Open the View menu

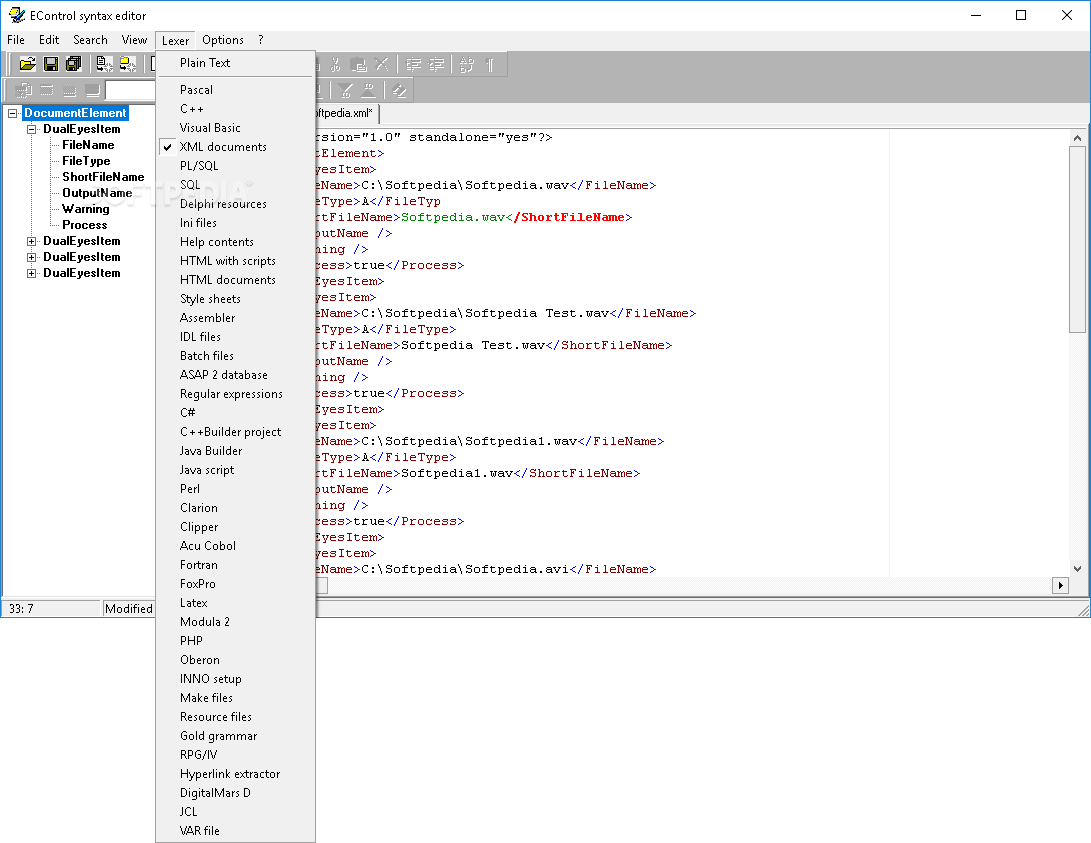pos(134,40)
